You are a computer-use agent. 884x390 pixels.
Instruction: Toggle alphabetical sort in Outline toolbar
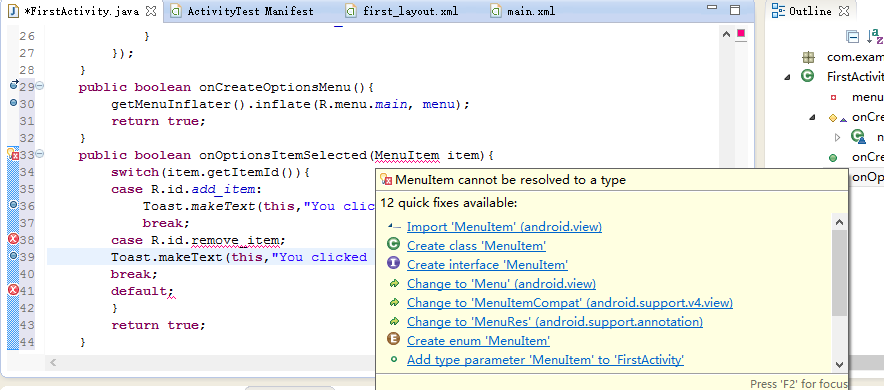point(876,37)
